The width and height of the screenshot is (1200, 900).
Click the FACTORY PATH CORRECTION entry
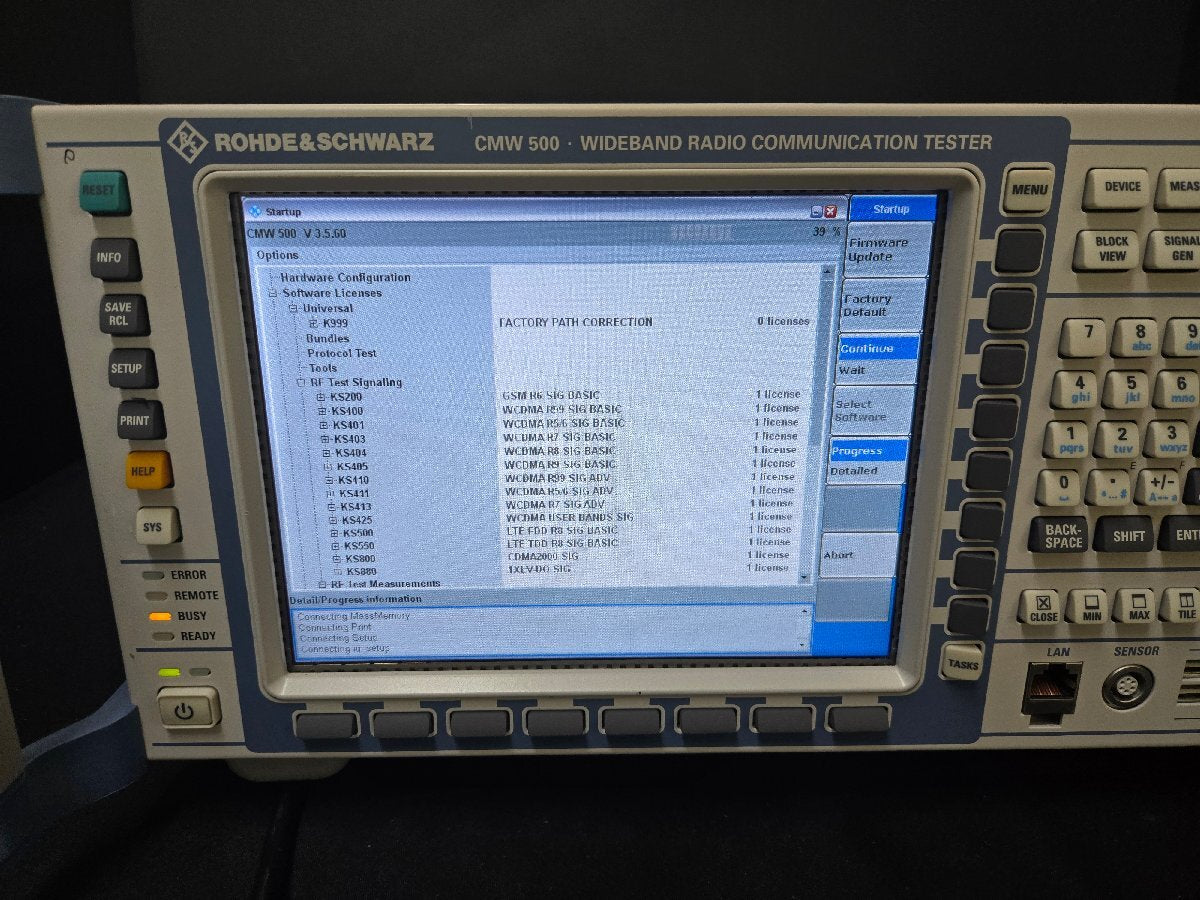575,322
